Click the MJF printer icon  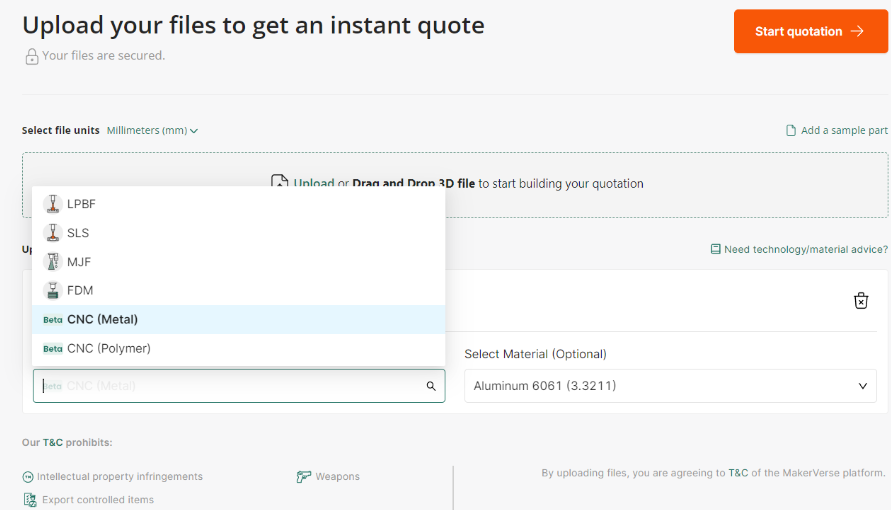52,262
